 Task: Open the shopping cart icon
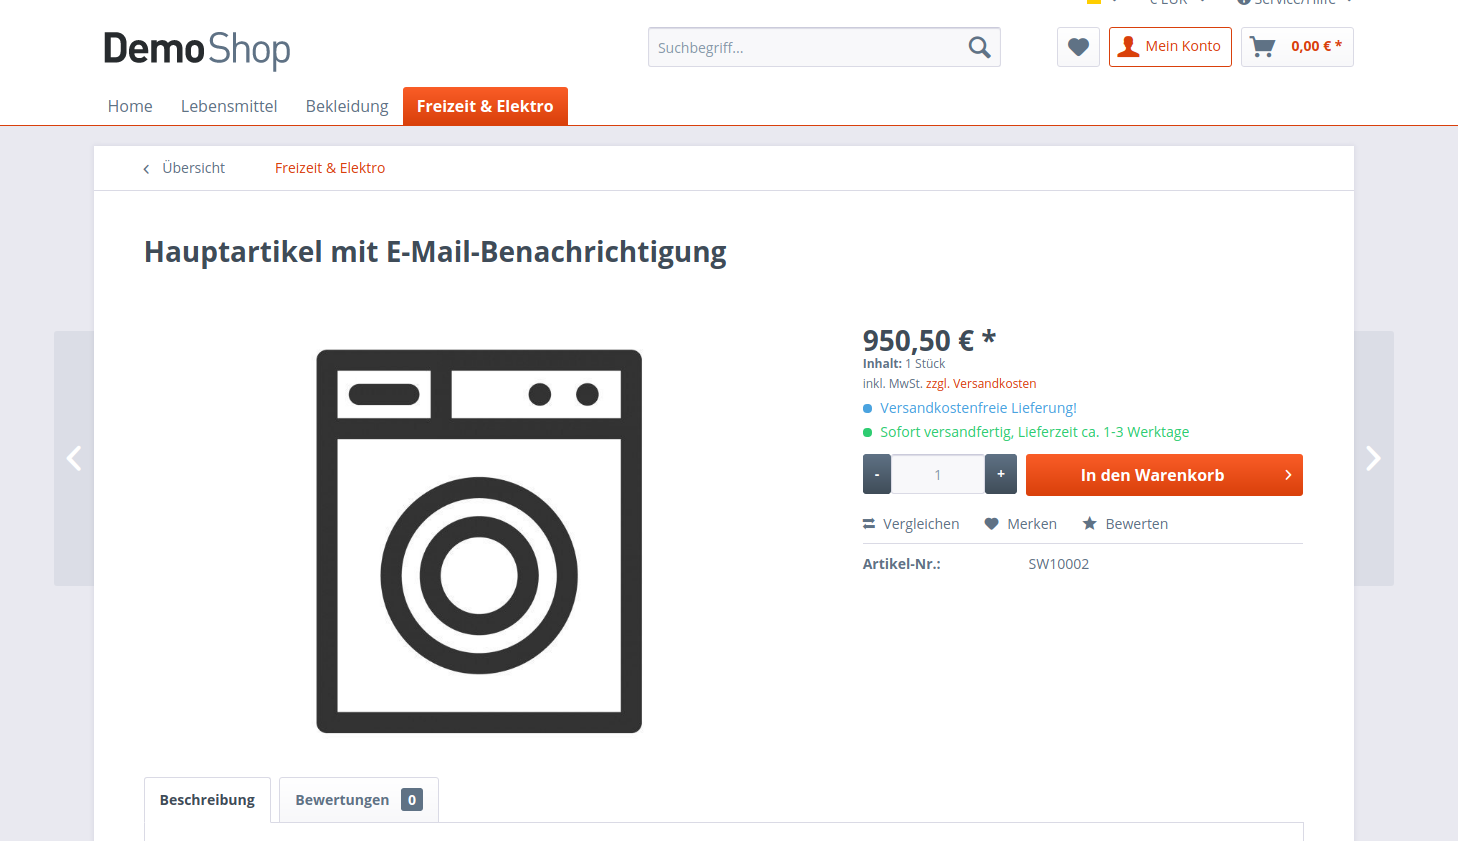coord(1261,46)
